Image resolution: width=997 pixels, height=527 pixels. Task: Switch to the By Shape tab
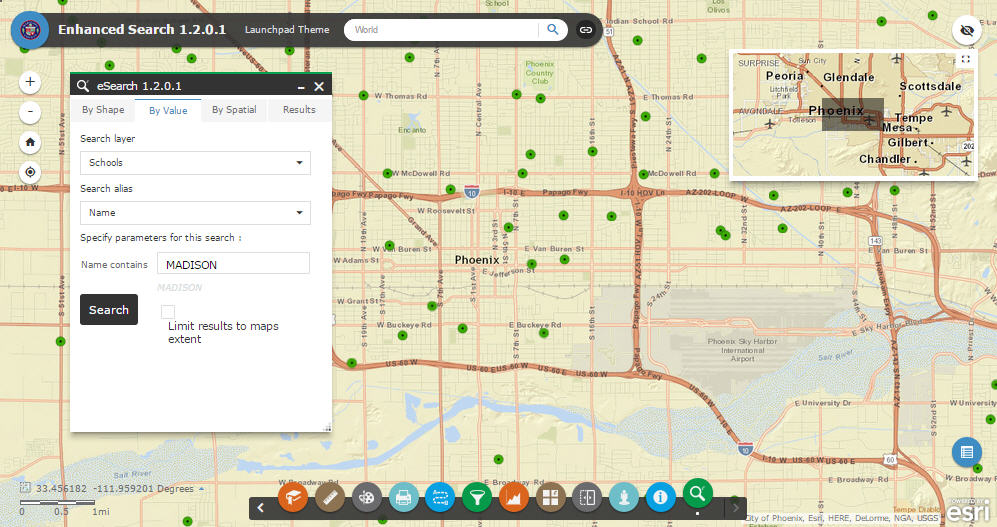103,109
